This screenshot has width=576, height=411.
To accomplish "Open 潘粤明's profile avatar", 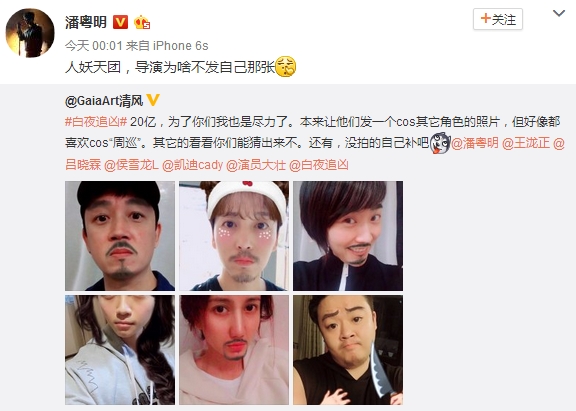I will click(x=30, y=33).
